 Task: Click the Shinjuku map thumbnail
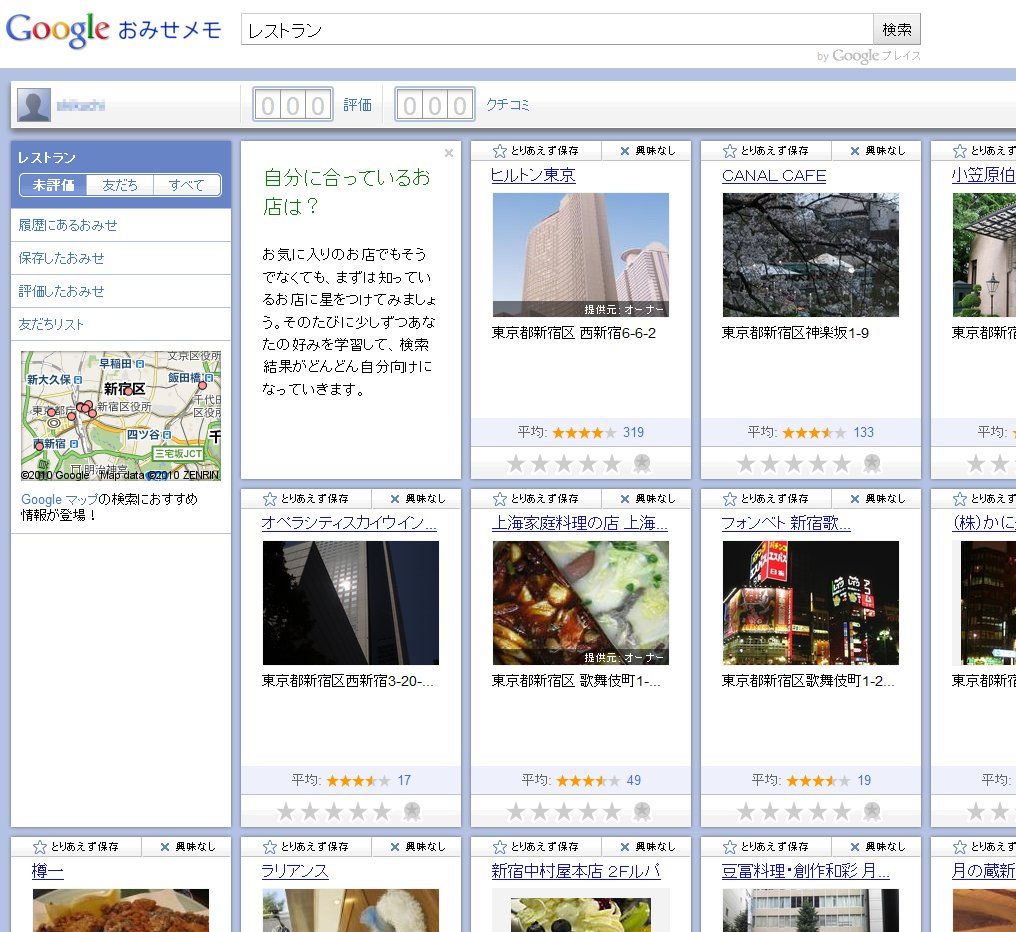(121, 416)
